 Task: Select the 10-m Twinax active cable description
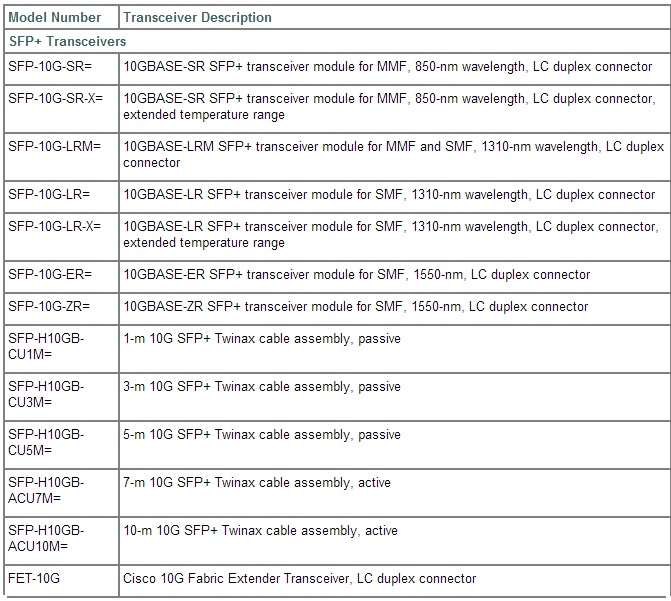pyautogui.click(x=261, y=530)
